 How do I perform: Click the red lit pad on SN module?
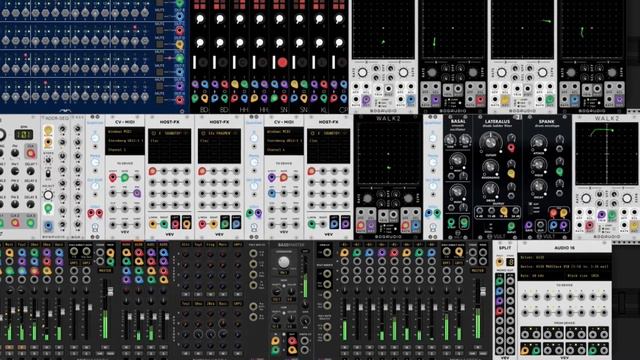[x=282, y=62]
